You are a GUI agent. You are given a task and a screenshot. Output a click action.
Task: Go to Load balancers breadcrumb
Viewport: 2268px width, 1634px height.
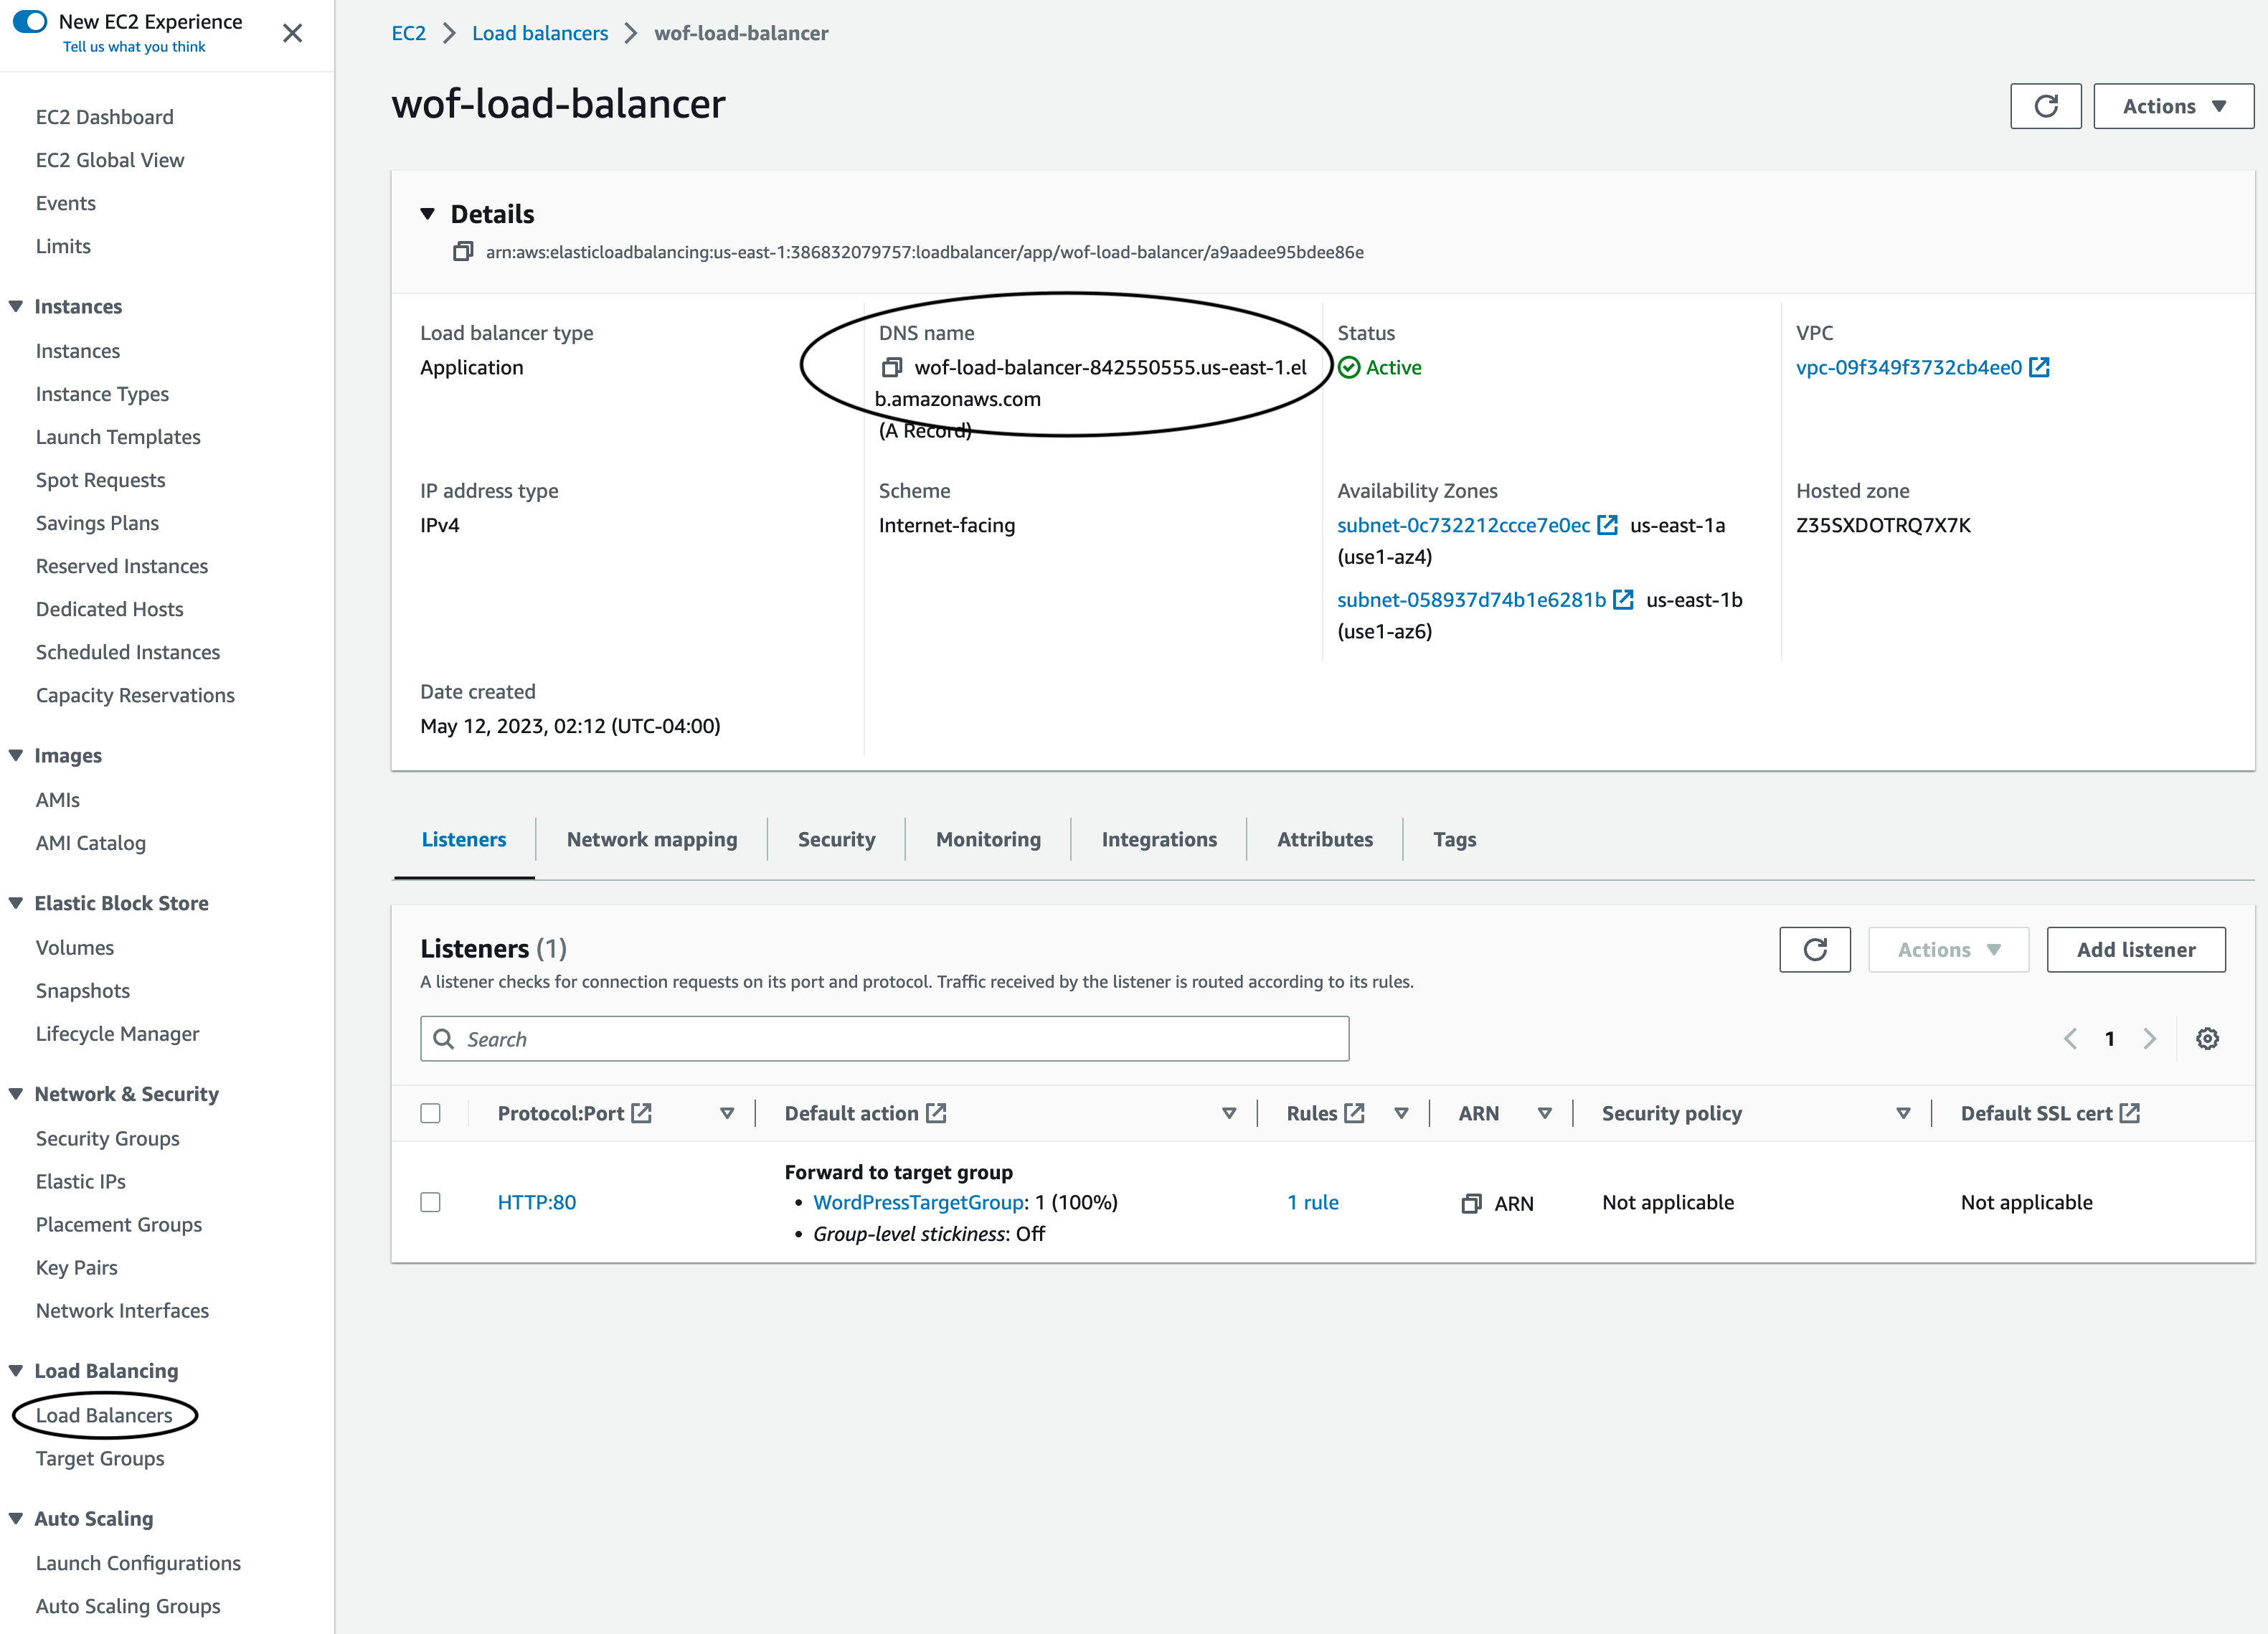(540, 33)
